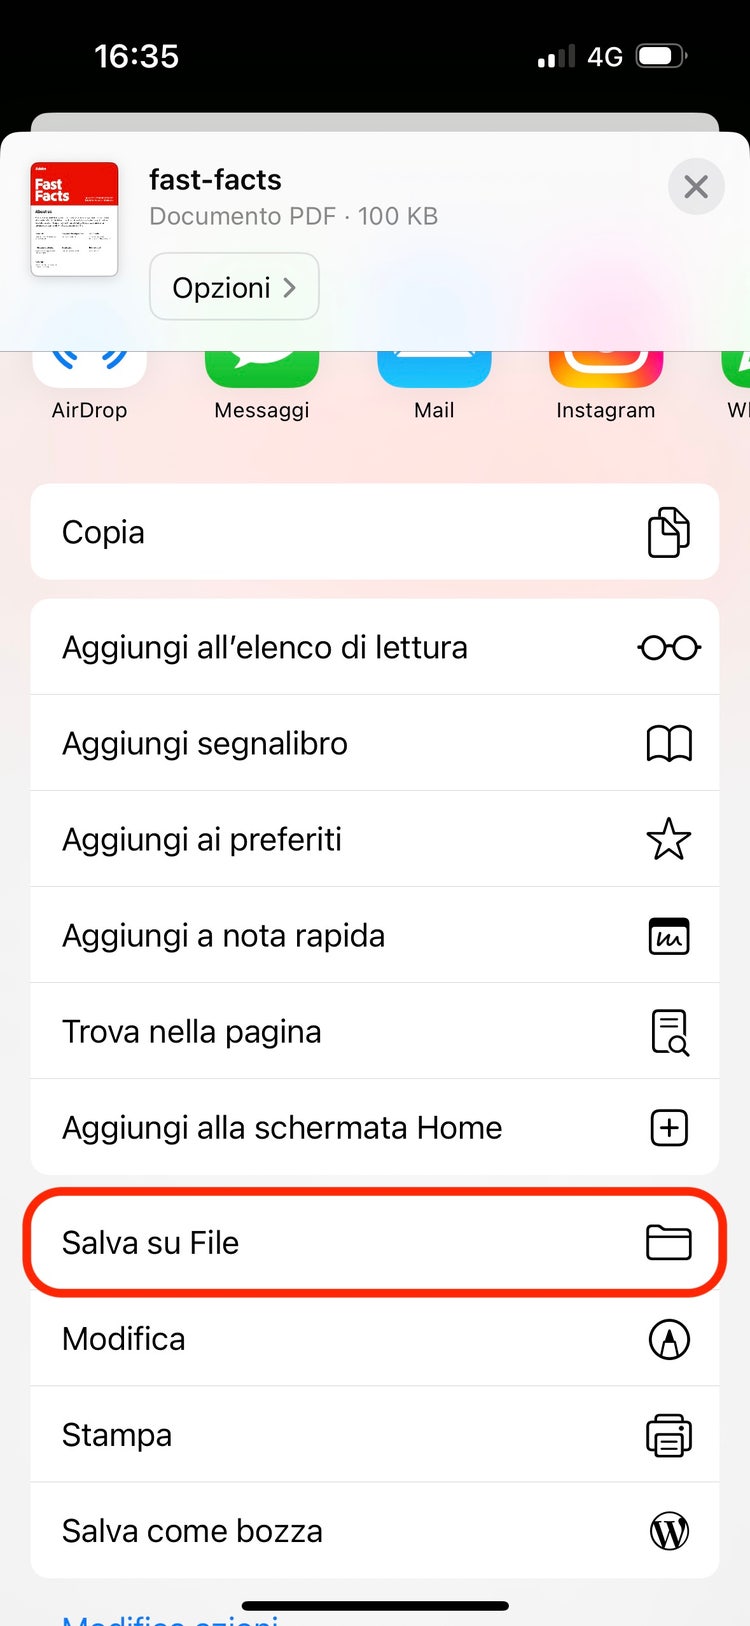Tap the markup pen icon beside Modifica

point(669,1339)
